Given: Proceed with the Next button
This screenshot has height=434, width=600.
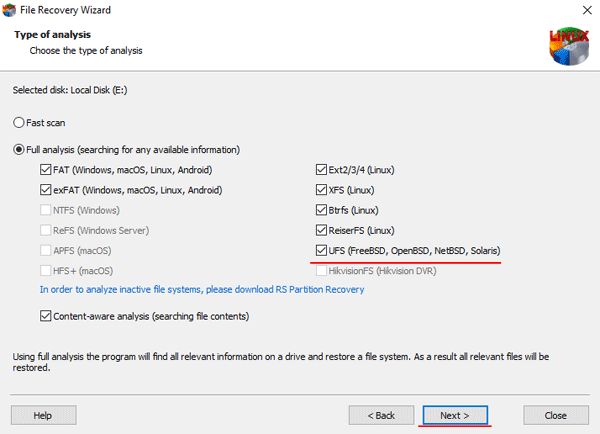Looking at the screenshot, I should point(455,414).
